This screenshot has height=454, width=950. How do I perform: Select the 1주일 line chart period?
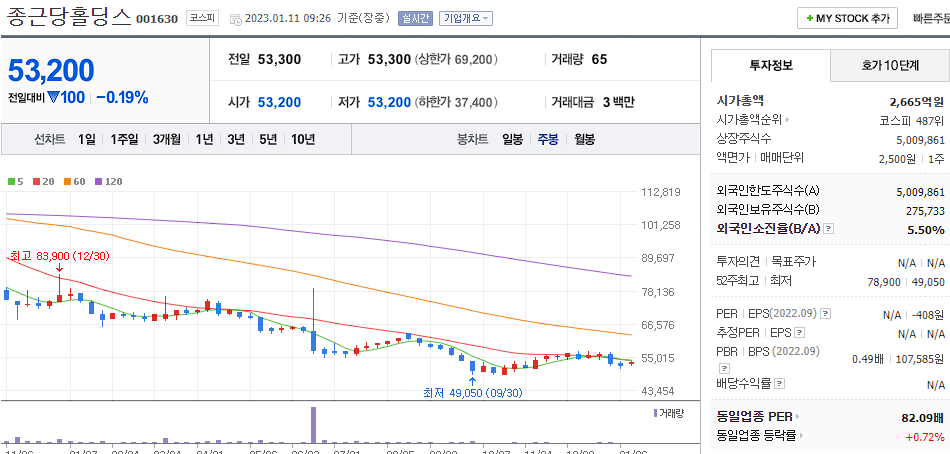pos(124,139)
